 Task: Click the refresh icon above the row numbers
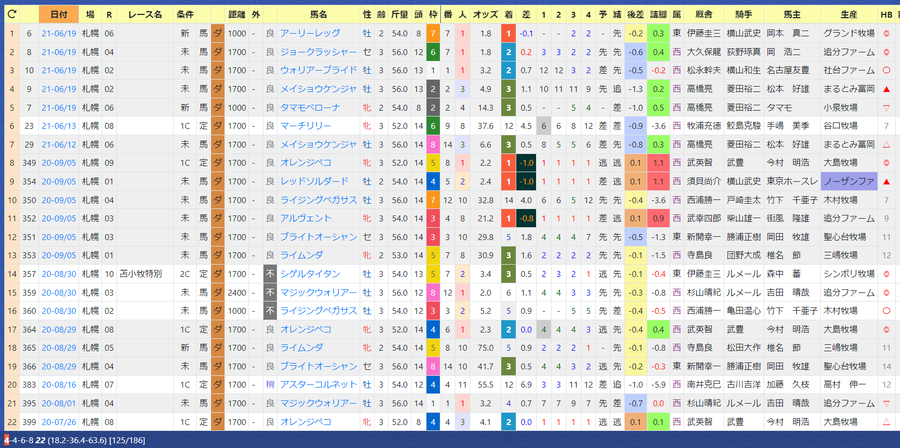(x=11, y=12)
